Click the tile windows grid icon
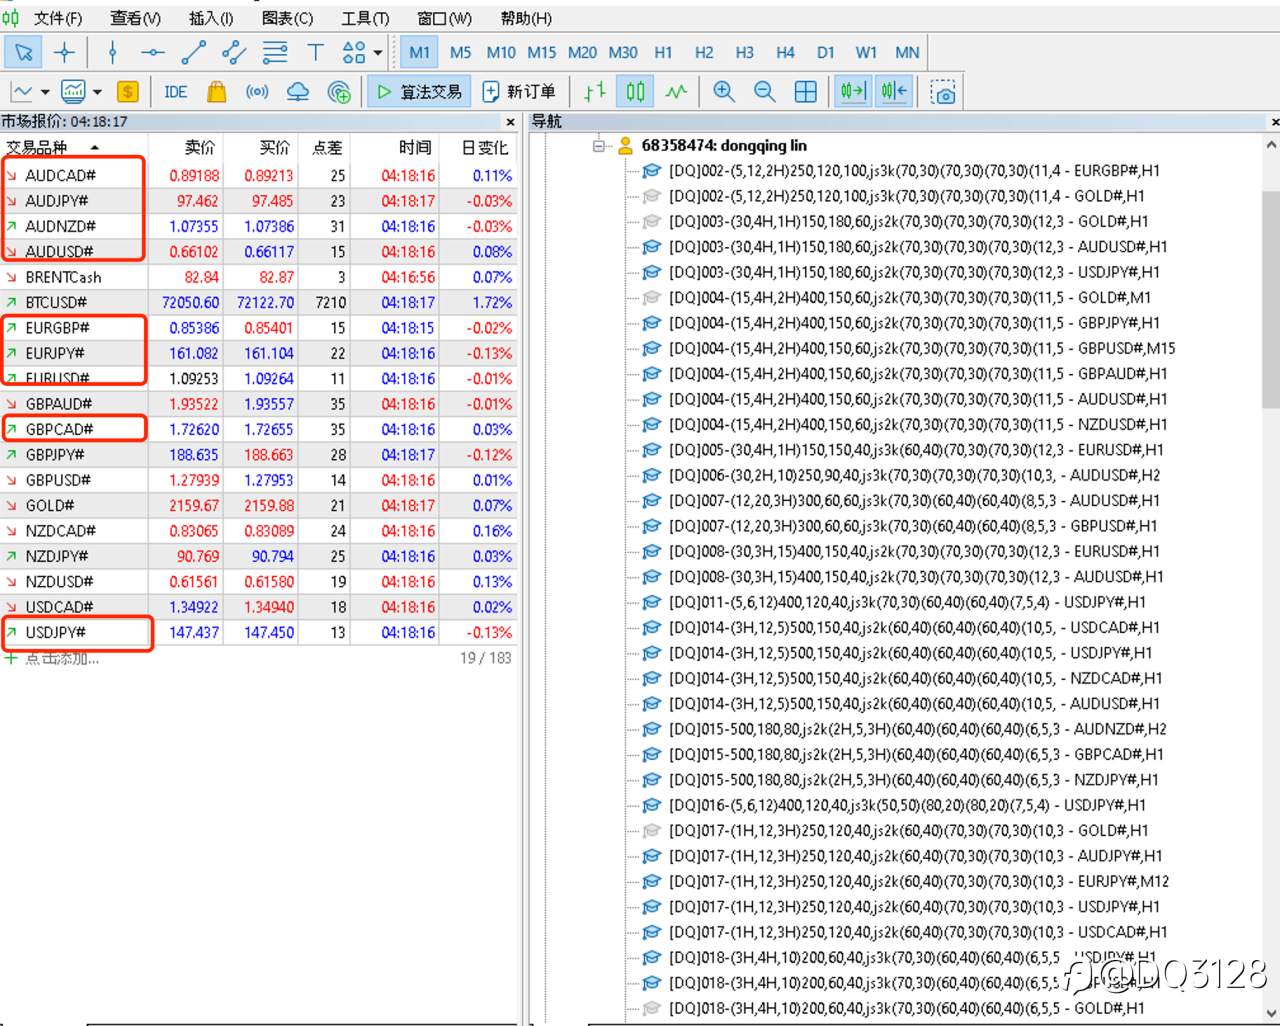This screenshot has height=1026, width=1280. pyautogui.click(x=805, y=92)
